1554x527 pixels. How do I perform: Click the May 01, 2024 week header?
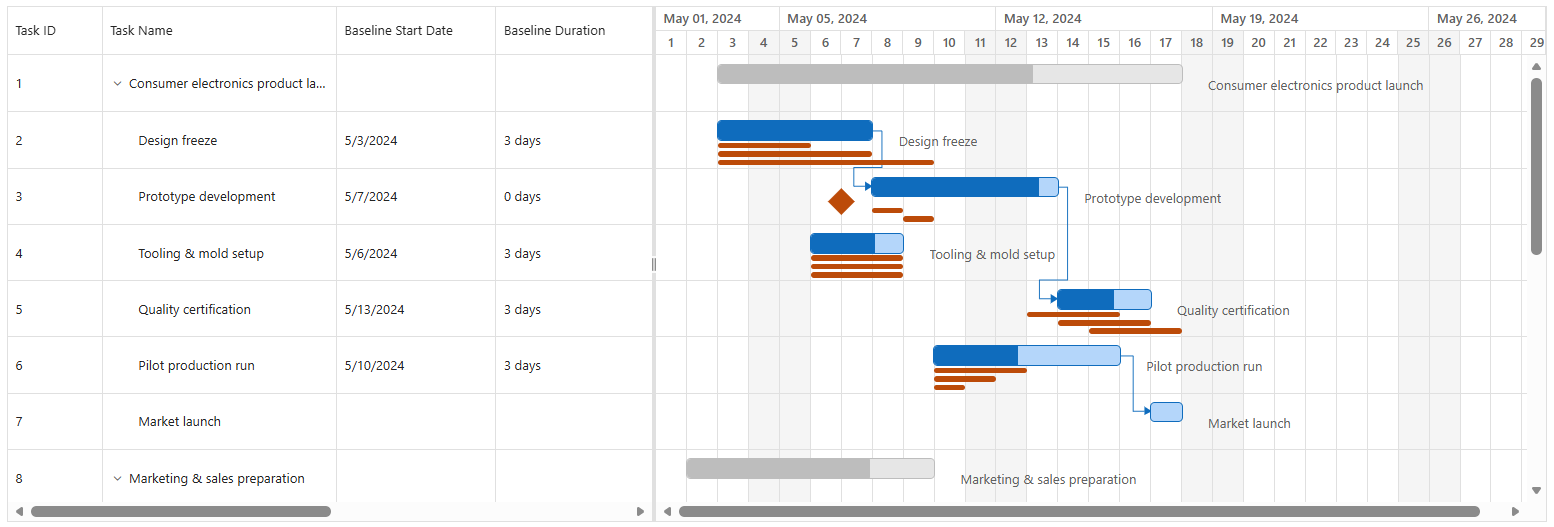(x=717, y=19)
